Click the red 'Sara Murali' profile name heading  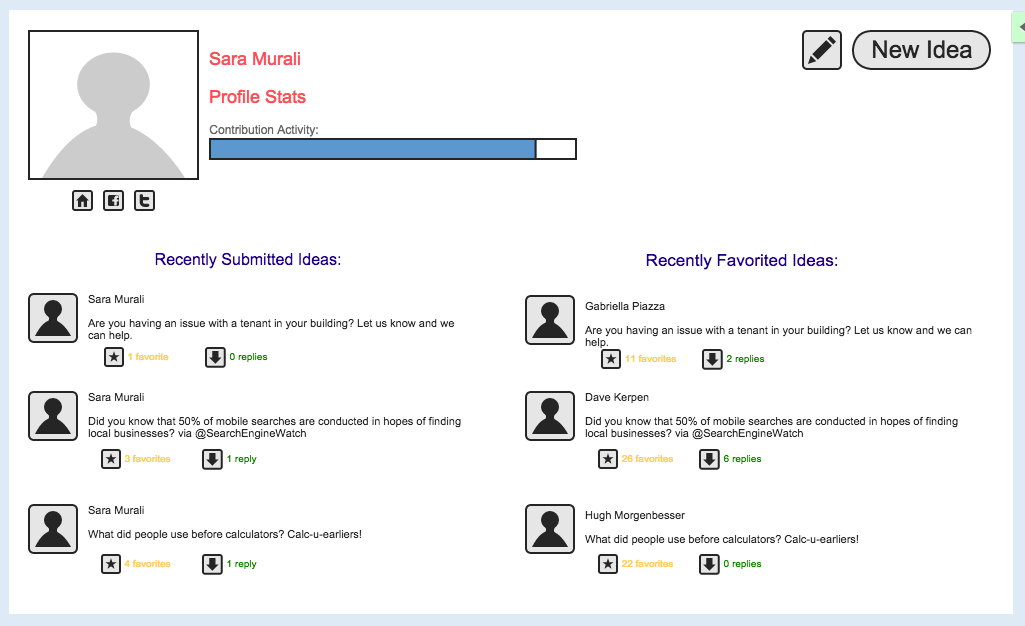click(255, 59)
